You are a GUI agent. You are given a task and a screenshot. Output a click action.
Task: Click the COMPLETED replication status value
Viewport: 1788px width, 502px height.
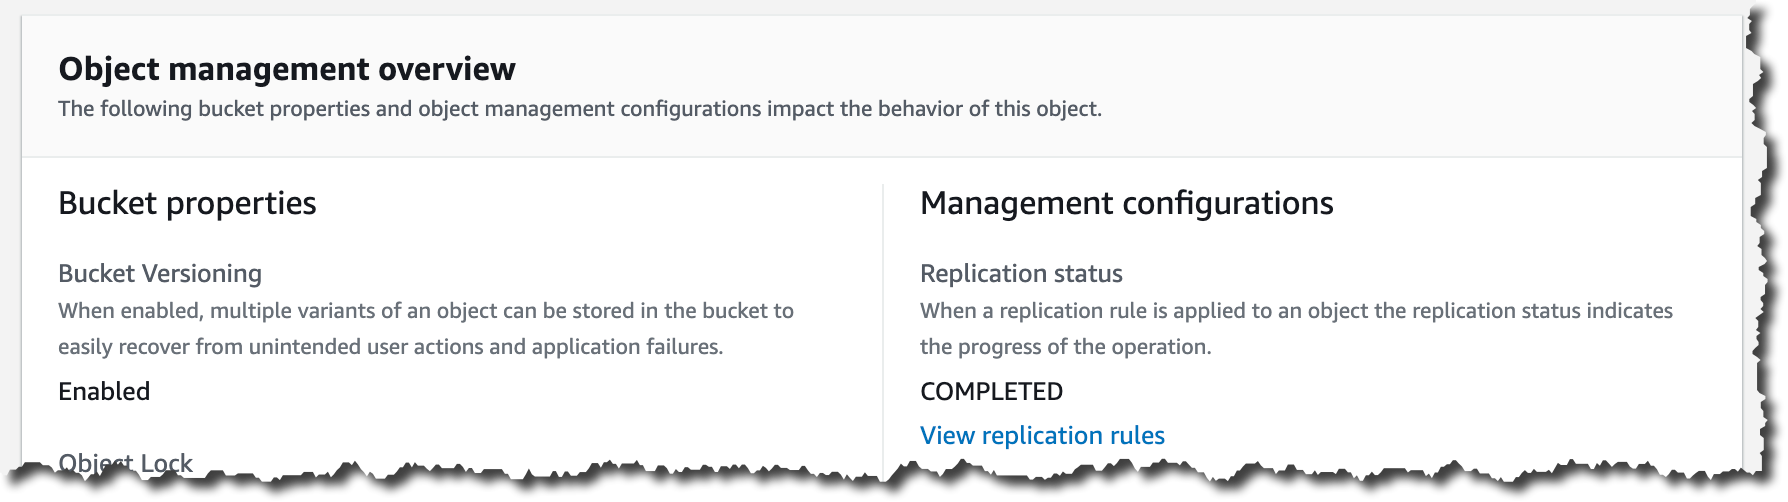tap(991, 391)
